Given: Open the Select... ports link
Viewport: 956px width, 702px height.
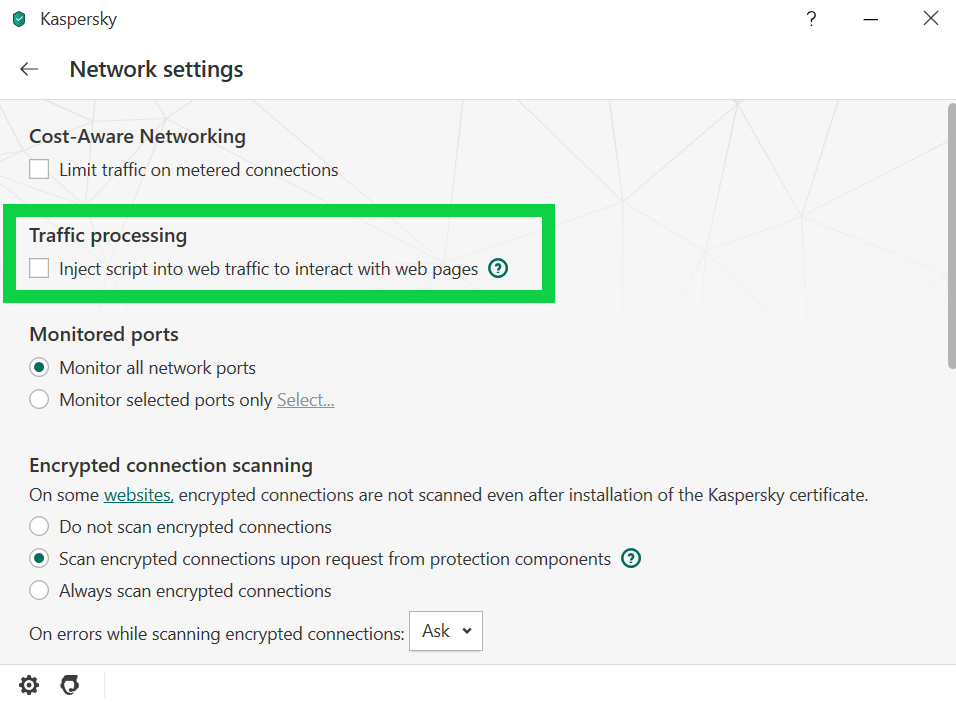Looking at the screenshot, I should pos(305,400).
